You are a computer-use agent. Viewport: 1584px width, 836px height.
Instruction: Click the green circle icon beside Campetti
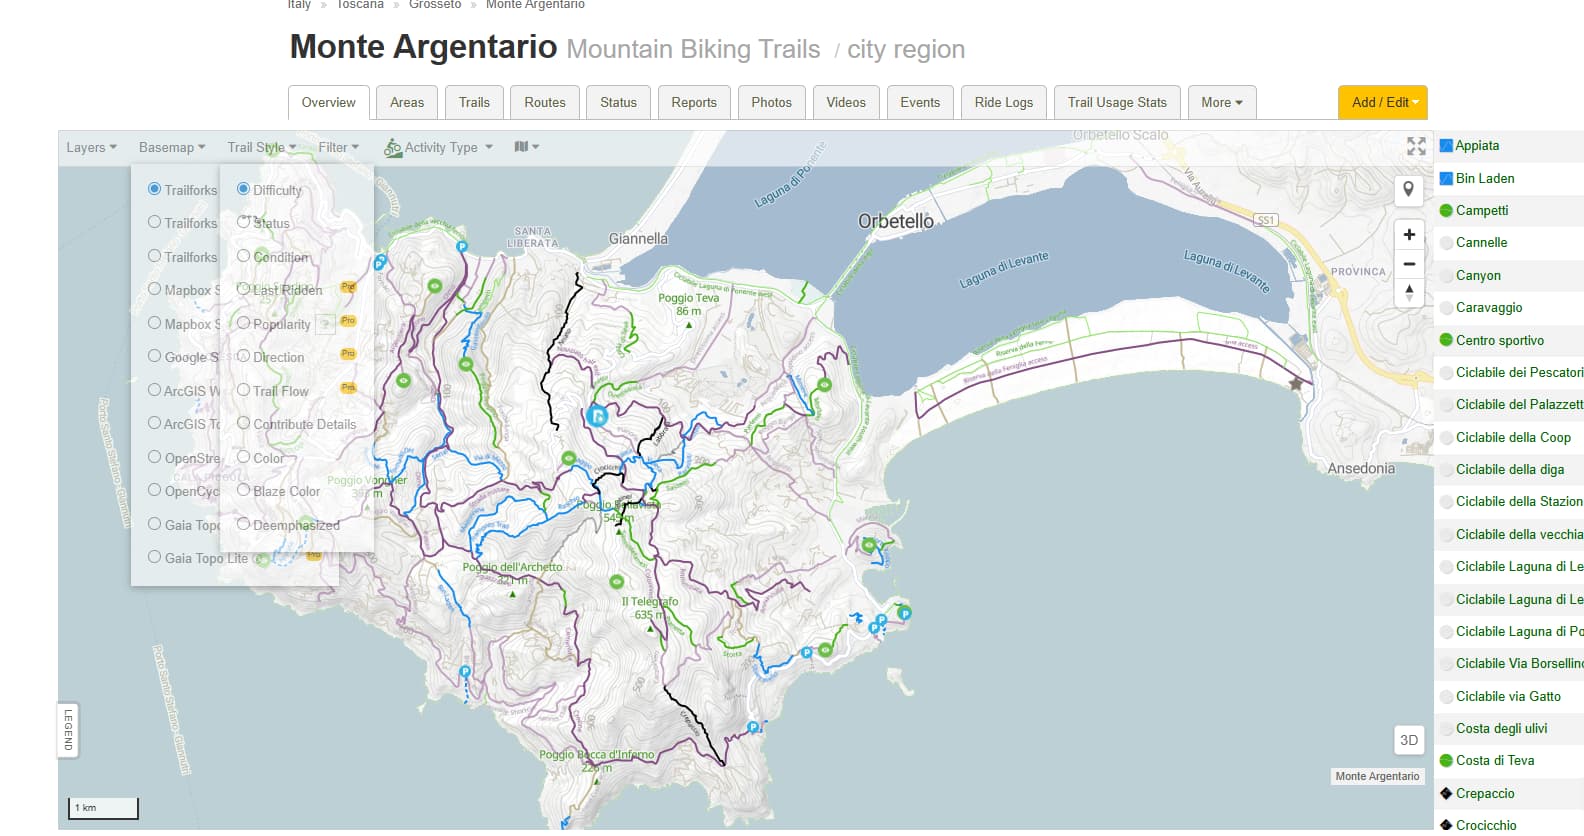[1446, 210]
